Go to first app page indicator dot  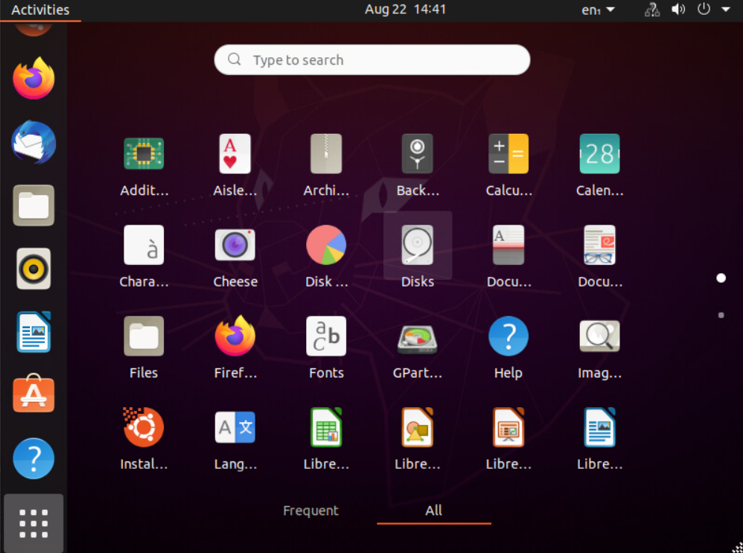pos(721,278)
